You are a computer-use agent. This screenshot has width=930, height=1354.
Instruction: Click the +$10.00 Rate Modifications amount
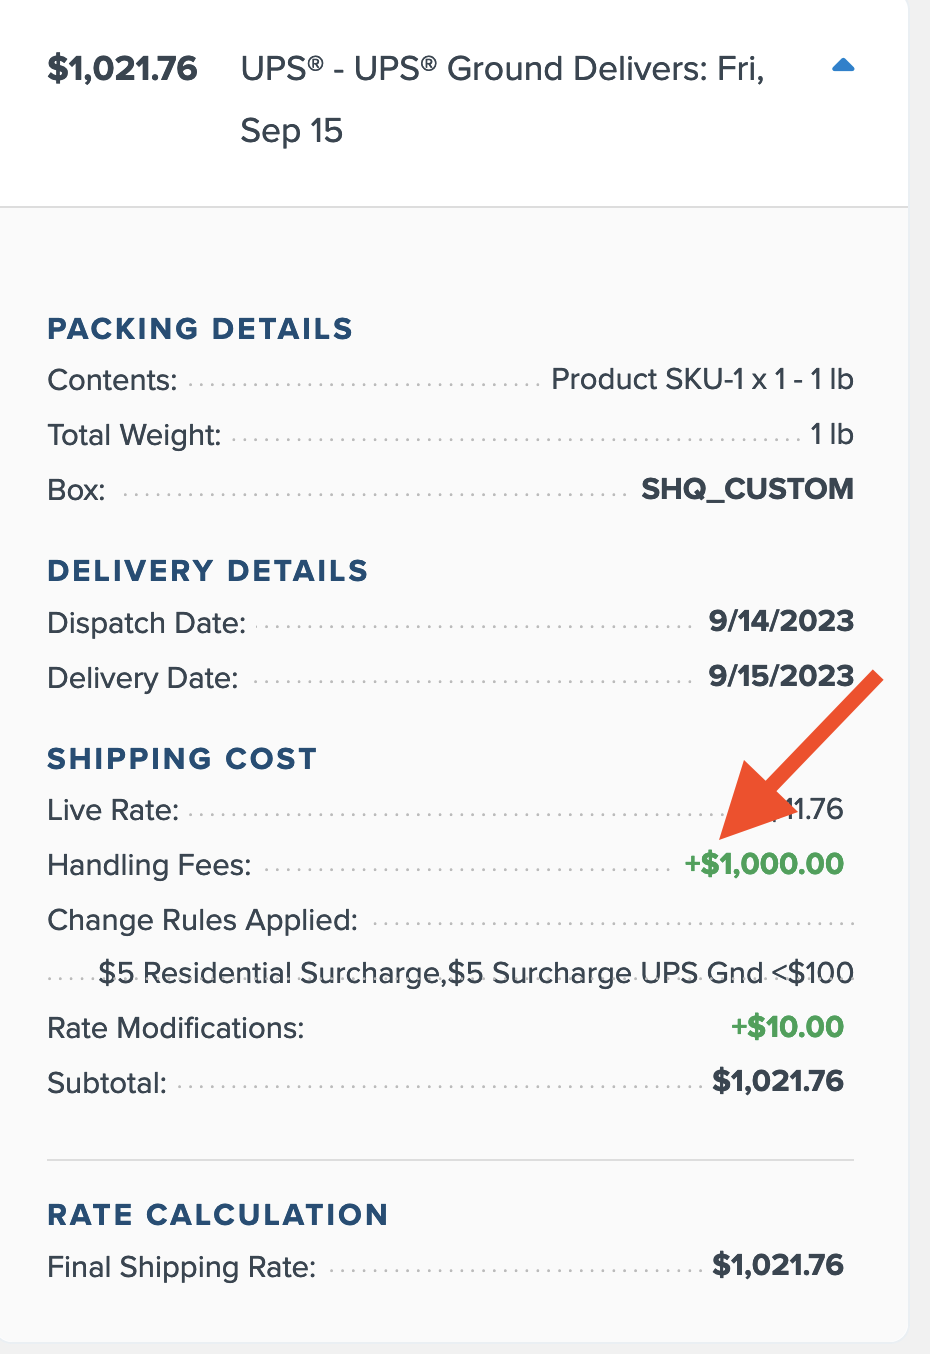[787, 1027]
